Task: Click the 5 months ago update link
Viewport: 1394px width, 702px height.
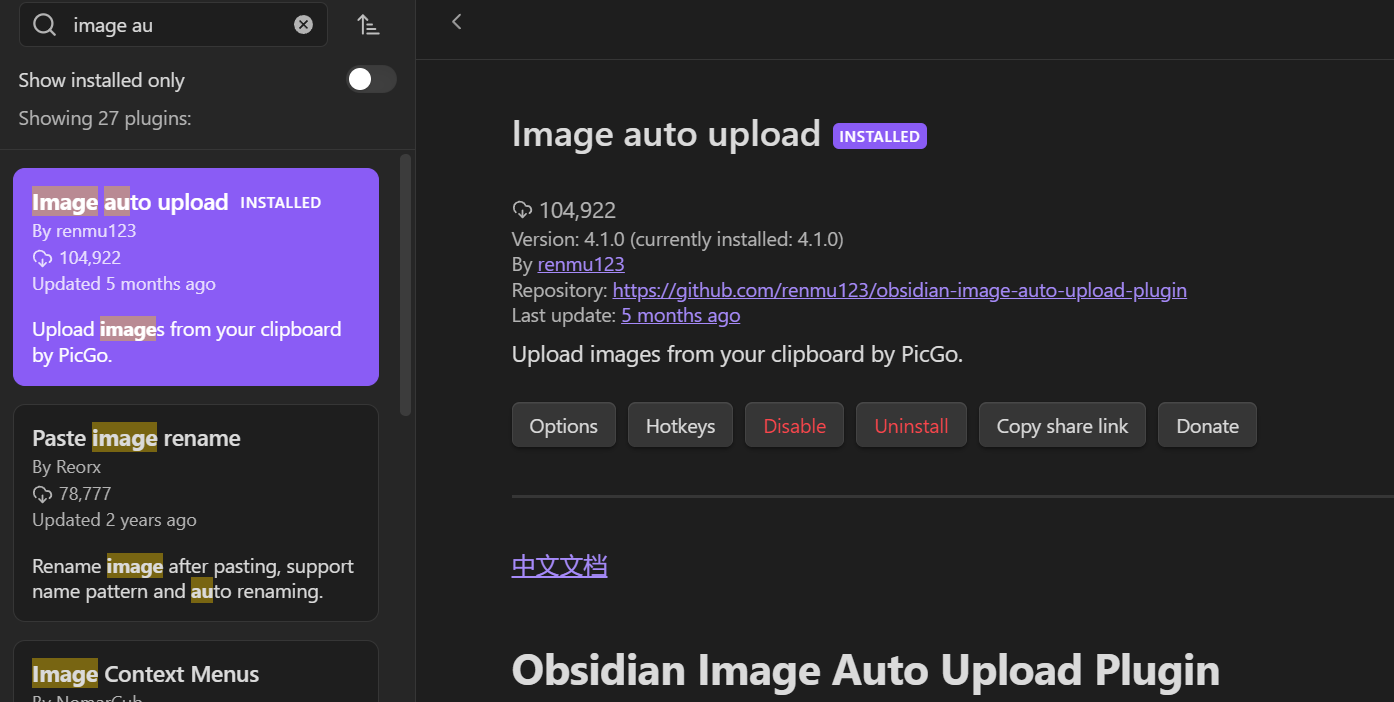Action: (x=680, y=316)
